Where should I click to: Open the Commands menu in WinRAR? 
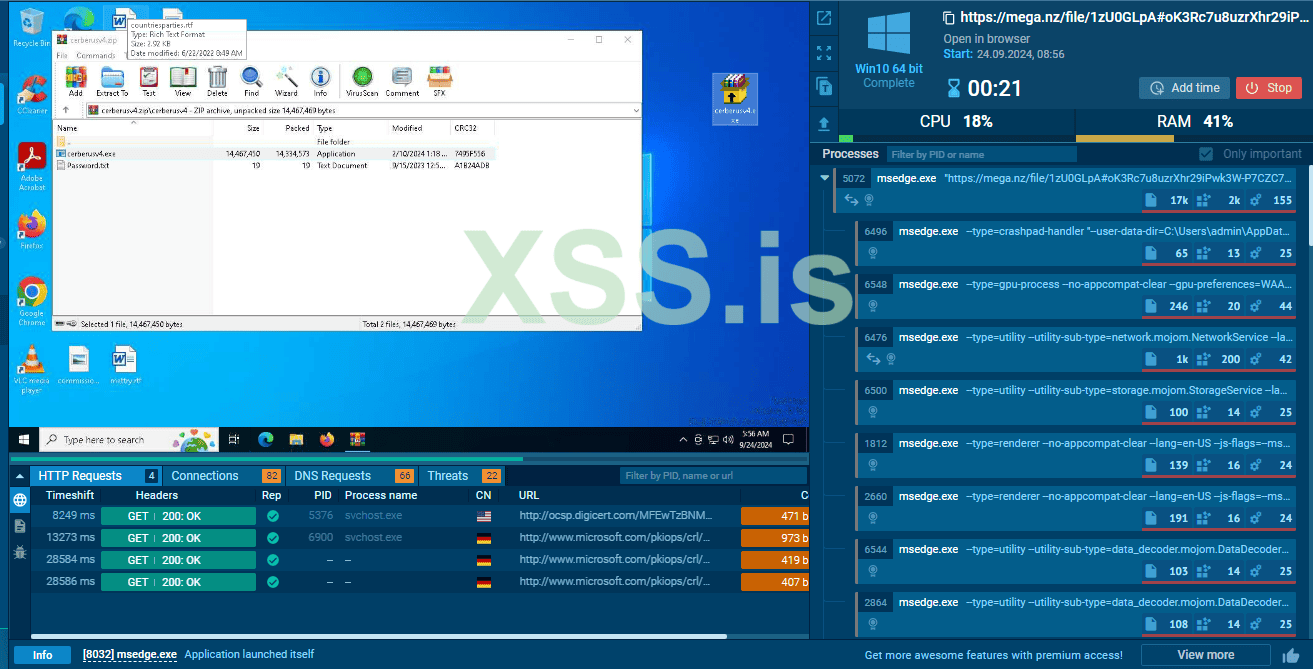click(x=96, y=56)
